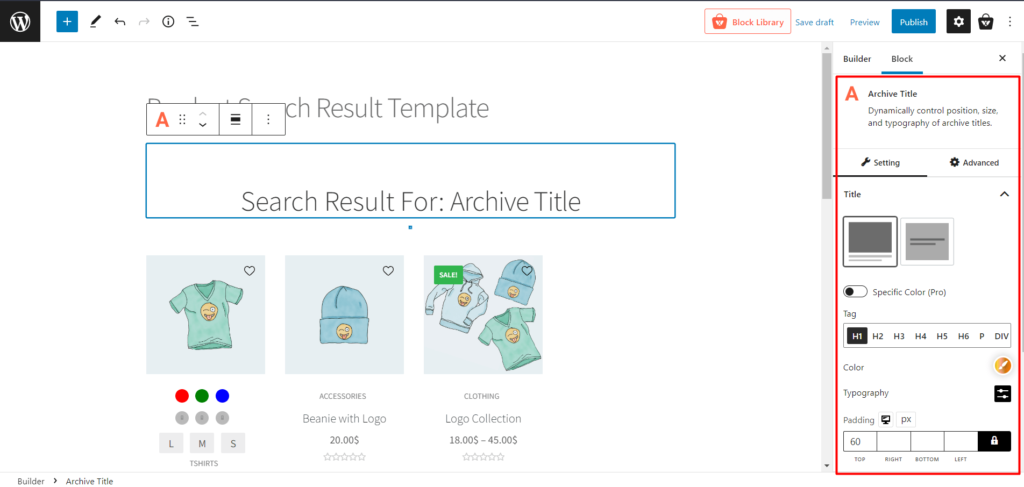Open the document list view icon
The height and width of the screenshot is (487, 1024).
(x=192, y=21)
